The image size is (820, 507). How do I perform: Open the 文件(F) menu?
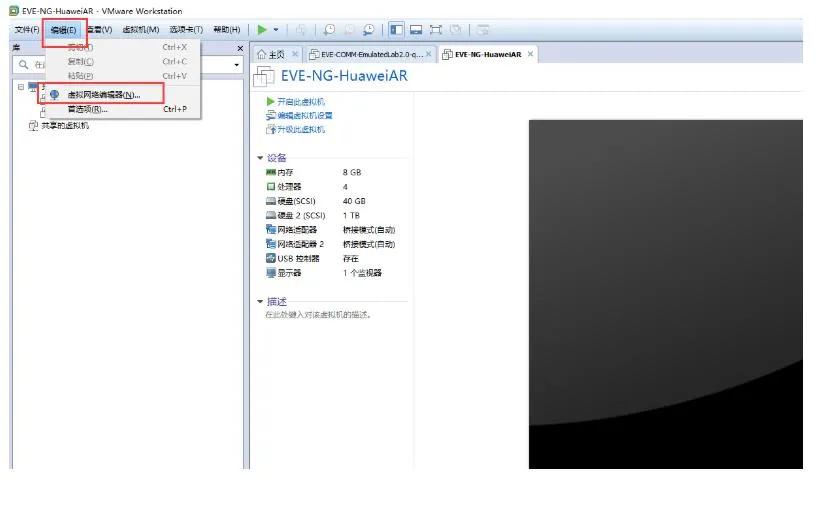27,30
